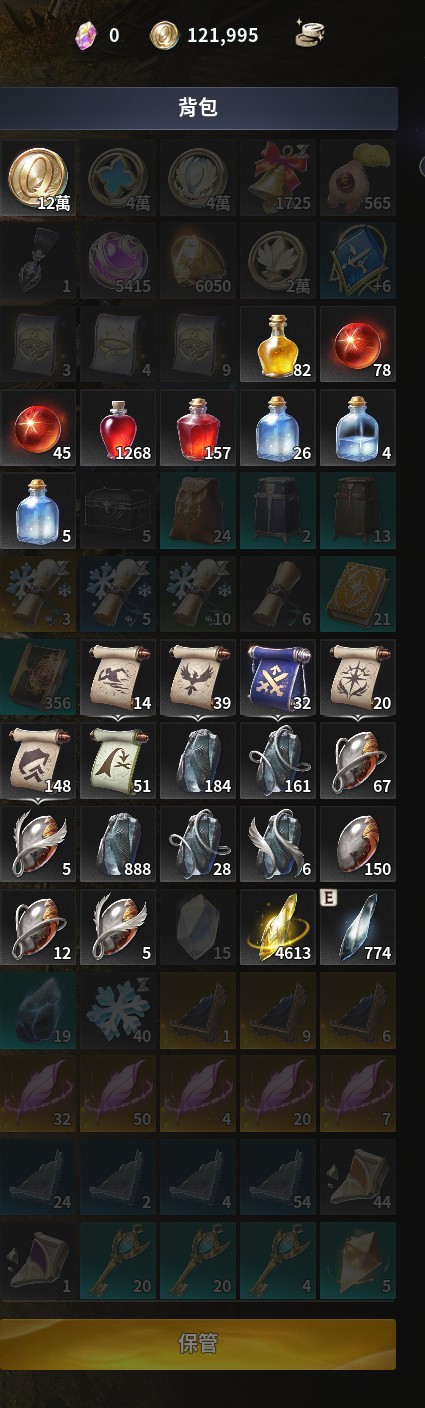Select the phoenix scroll numbered 39
Screen dimensions: 425x1408
198,677
